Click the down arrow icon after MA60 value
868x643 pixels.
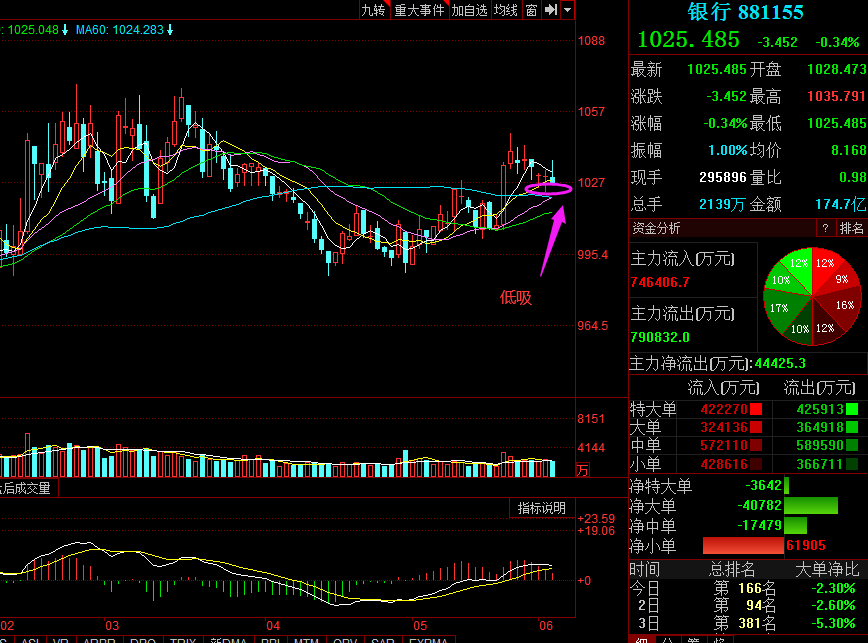tap(170, 30)
